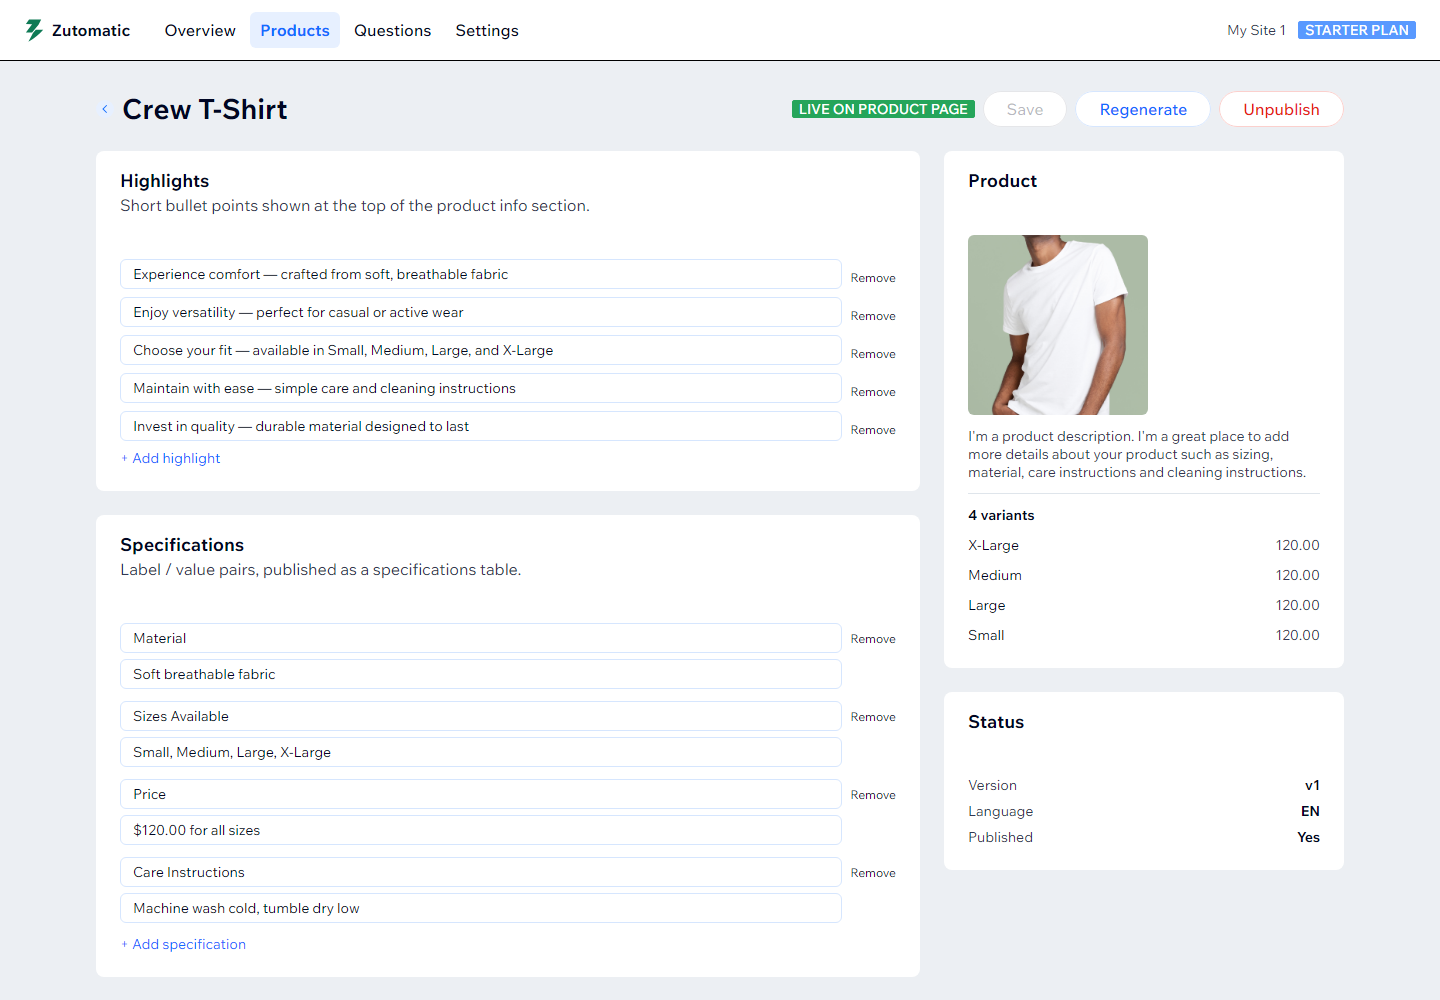Click the white t-shirt product thumbnail

click(1058, 325)
